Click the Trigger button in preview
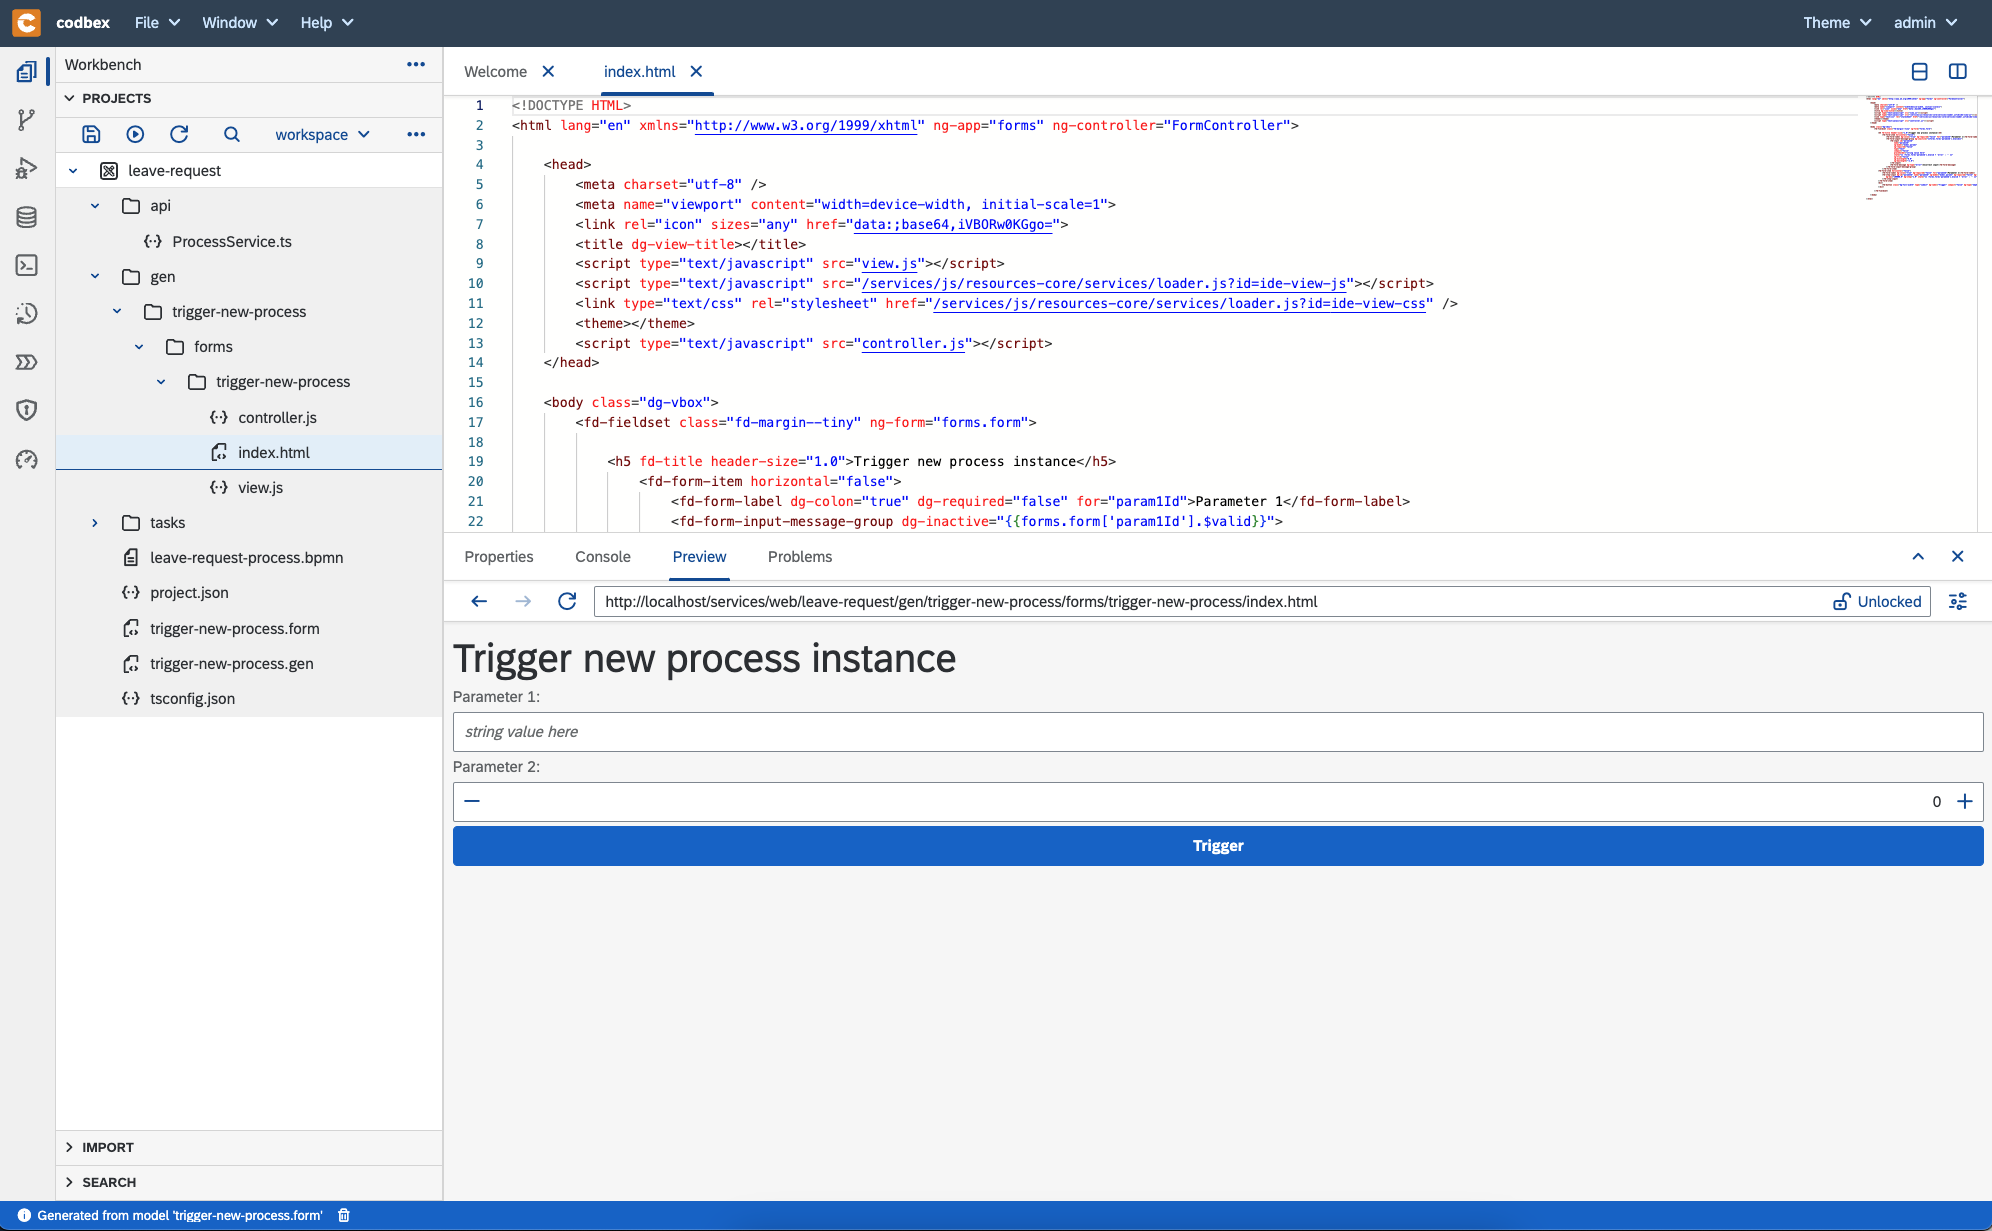The image size is (1992, 1231). coord(1217,844)
